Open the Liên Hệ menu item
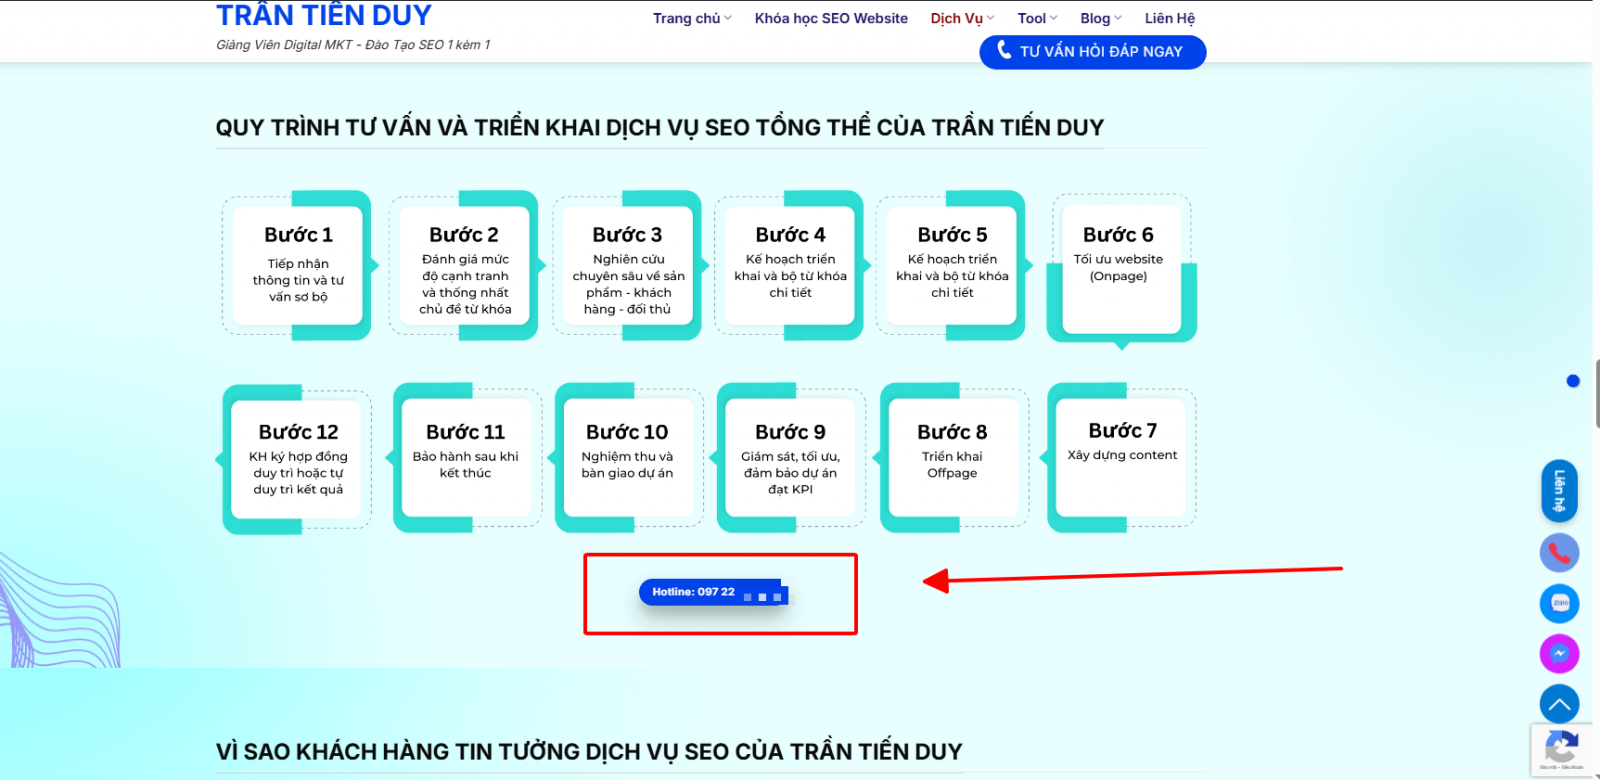Viewport: 1600px width, 780px height. click(1169, 18)
